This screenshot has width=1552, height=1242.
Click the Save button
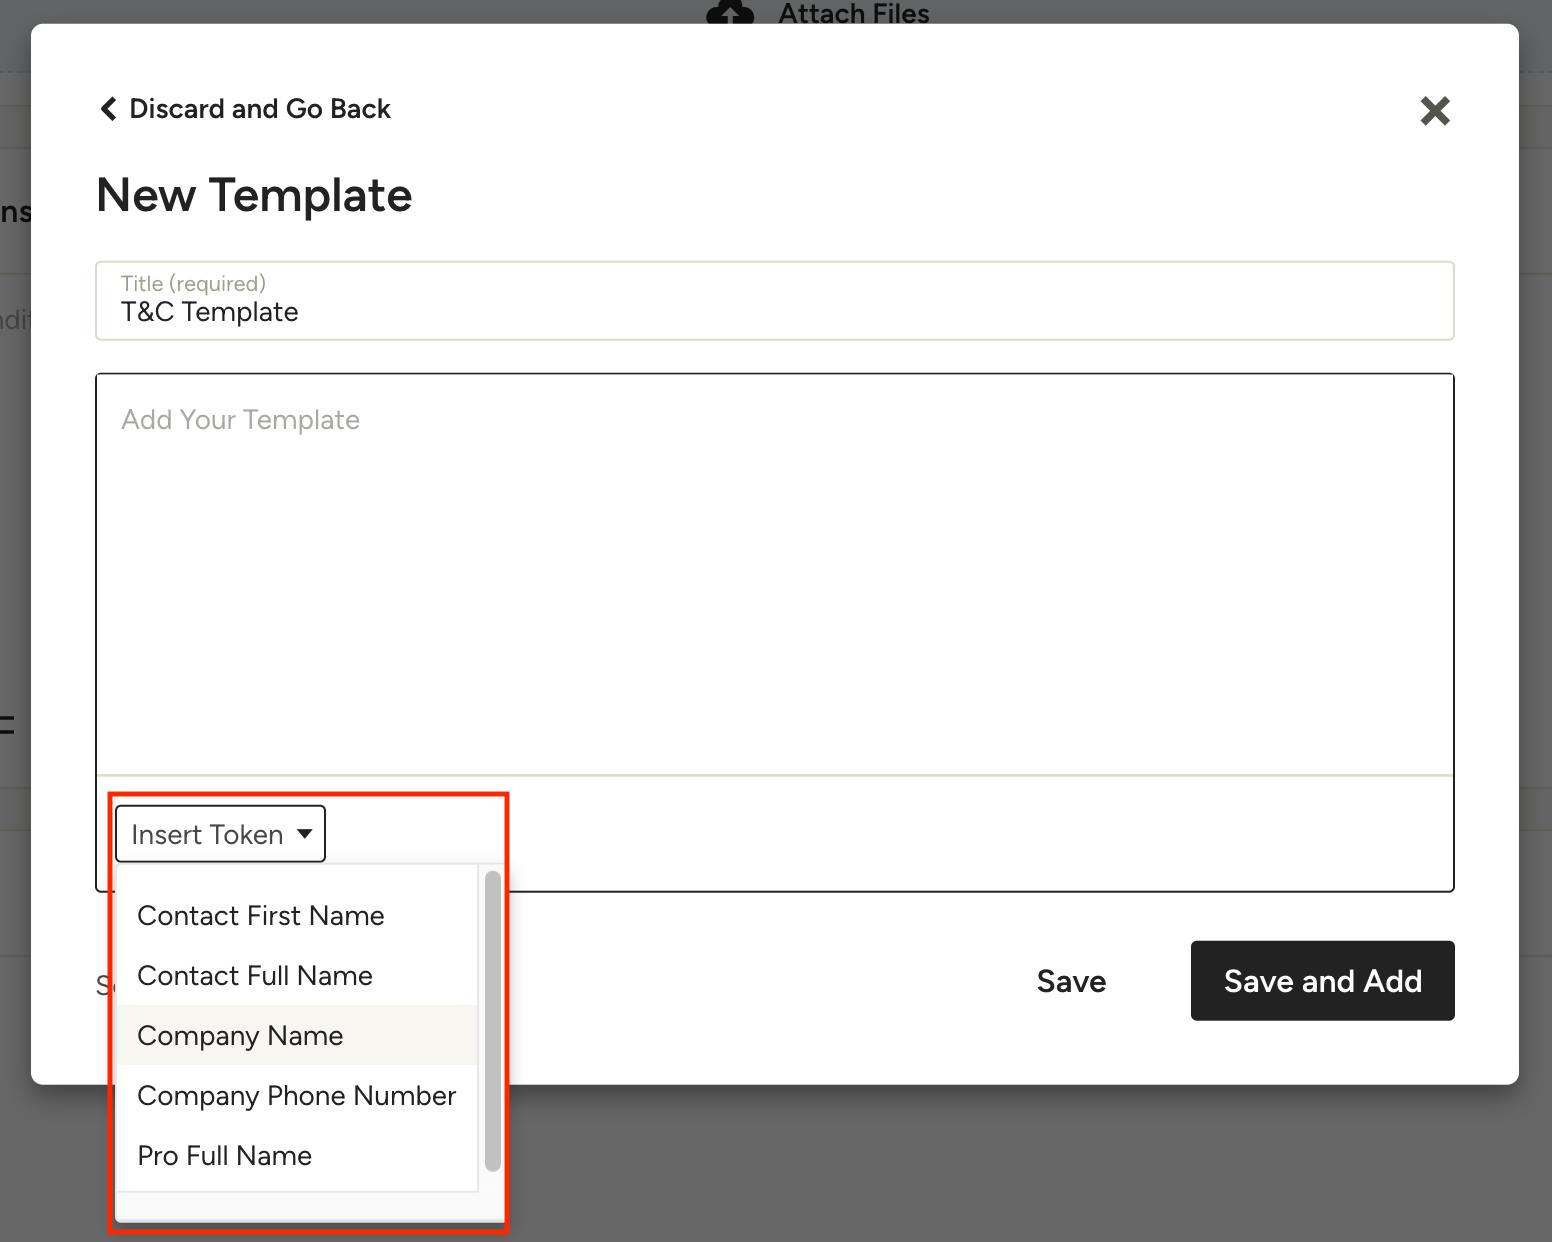pos(1071,982)
